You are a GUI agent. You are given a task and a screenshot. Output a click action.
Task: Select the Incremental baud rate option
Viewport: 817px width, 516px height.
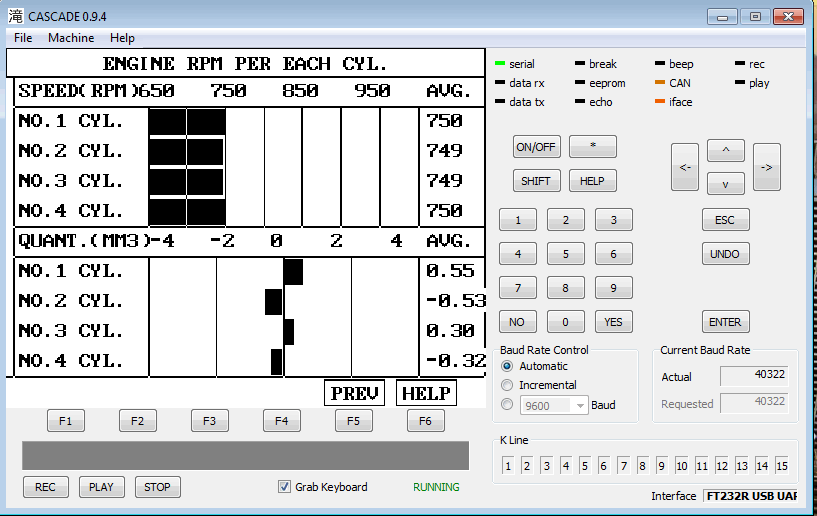coord(508,385)
